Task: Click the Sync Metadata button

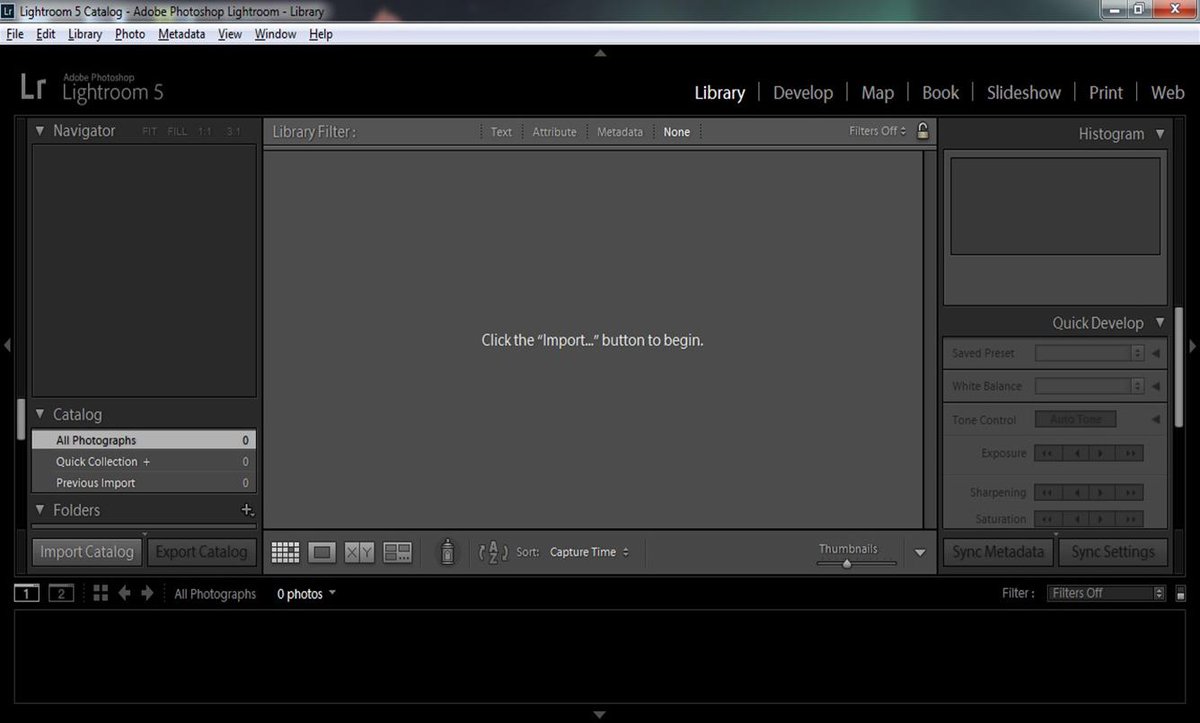Action: pos(998,552)
